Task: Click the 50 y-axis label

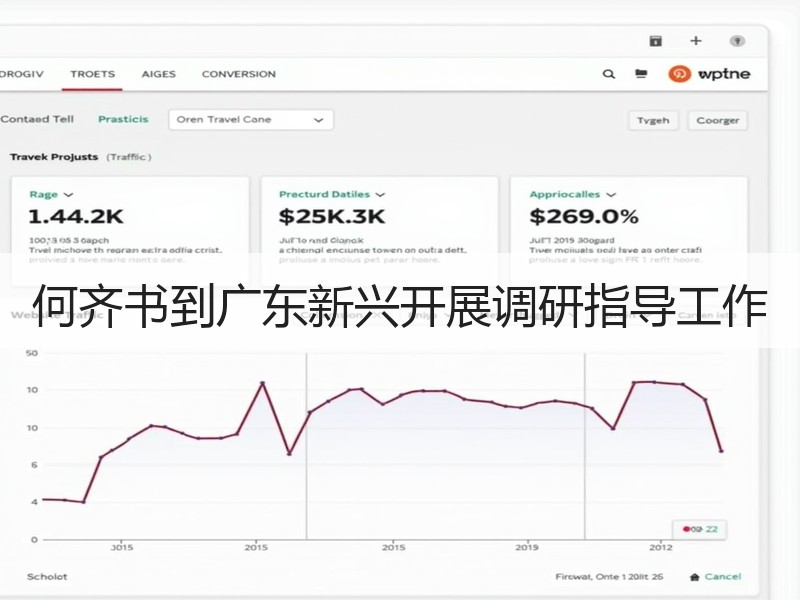Action: pyautogui.click(x=32, y=353)
